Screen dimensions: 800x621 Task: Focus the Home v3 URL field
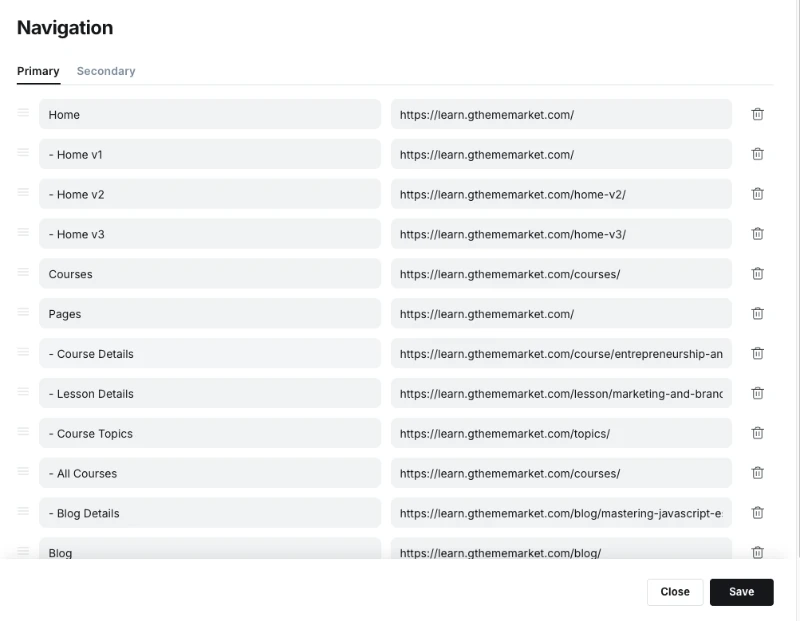(x=561, y=234)
